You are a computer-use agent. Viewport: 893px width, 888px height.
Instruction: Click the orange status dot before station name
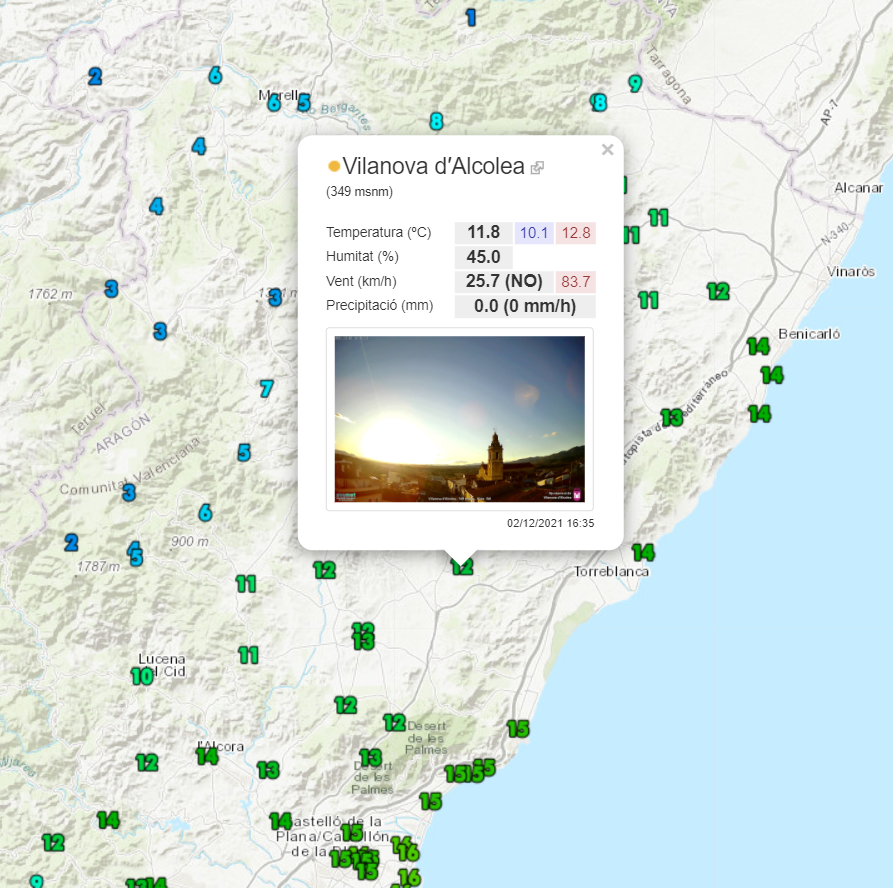[x=334, y=166]
